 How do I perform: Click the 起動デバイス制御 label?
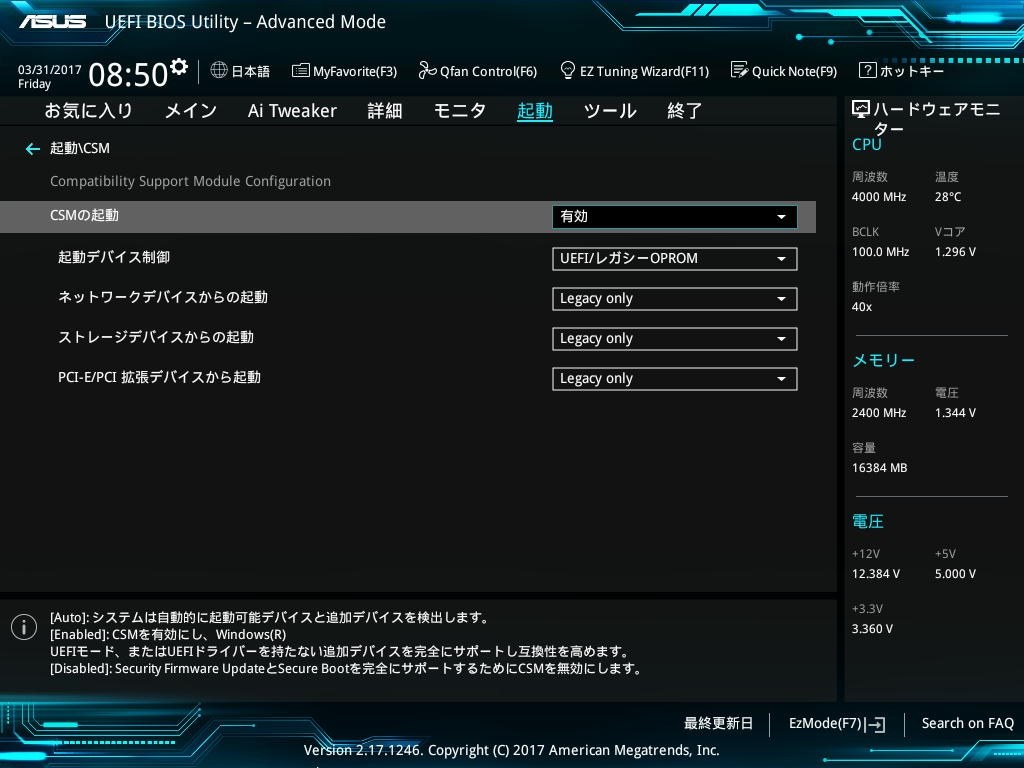click(x=114, y=257)
